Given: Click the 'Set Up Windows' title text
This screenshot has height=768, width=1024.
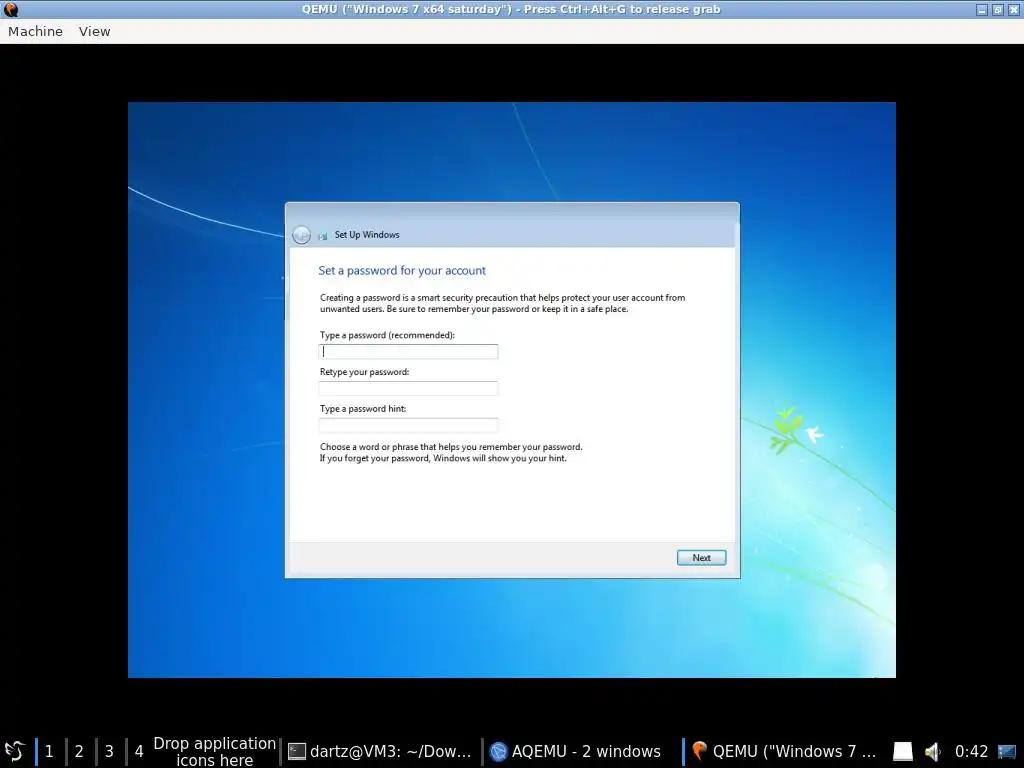Looking at the screenshot, I should (x=367, y=234).
